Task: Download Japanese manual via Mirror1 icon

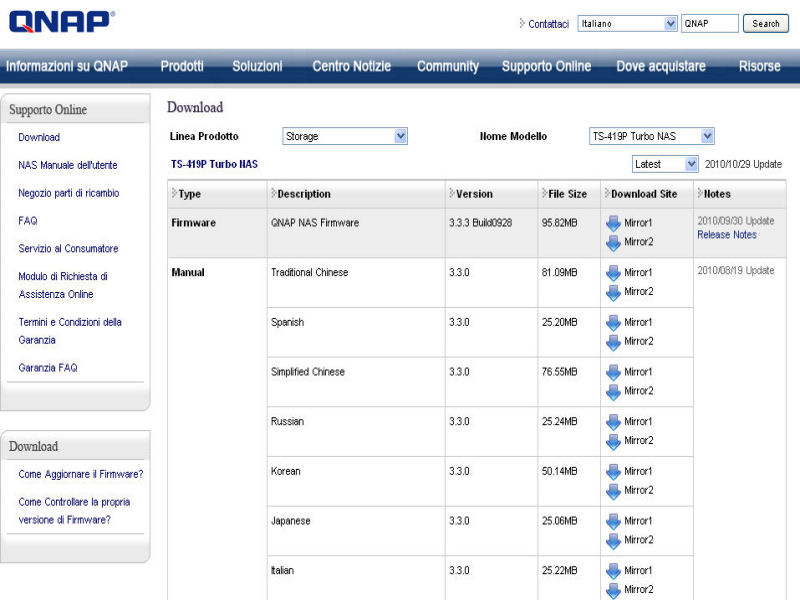Action: click(613, 521)
